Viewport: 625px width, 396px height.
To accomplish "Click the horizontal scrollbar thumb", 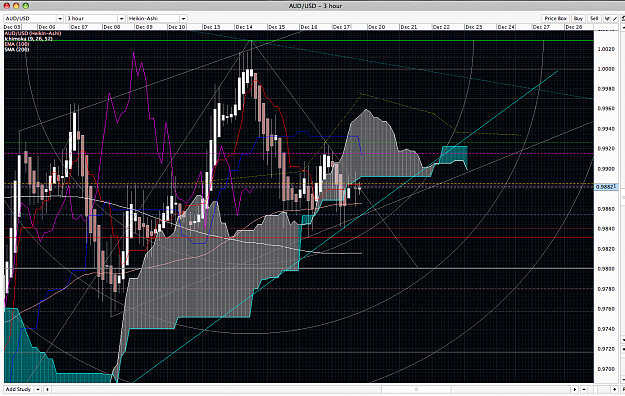I will coord(416,389).
